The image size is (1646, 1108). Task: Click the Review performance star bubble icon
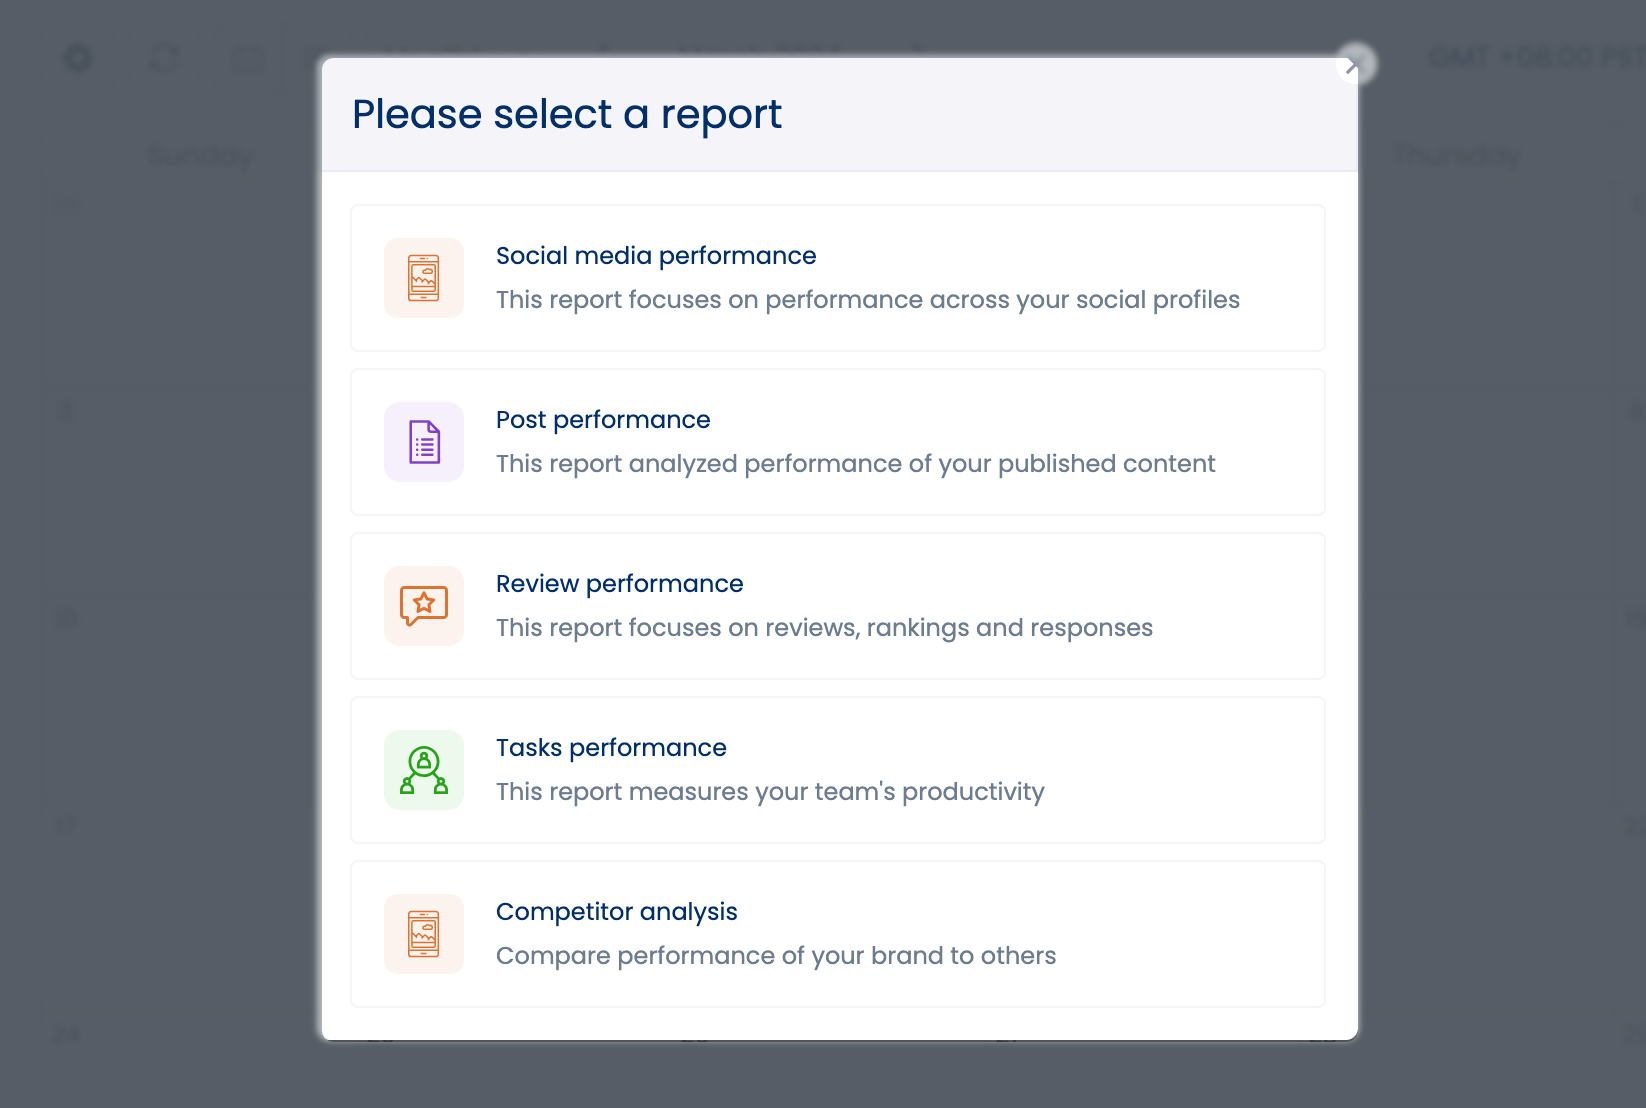[424, 606]
